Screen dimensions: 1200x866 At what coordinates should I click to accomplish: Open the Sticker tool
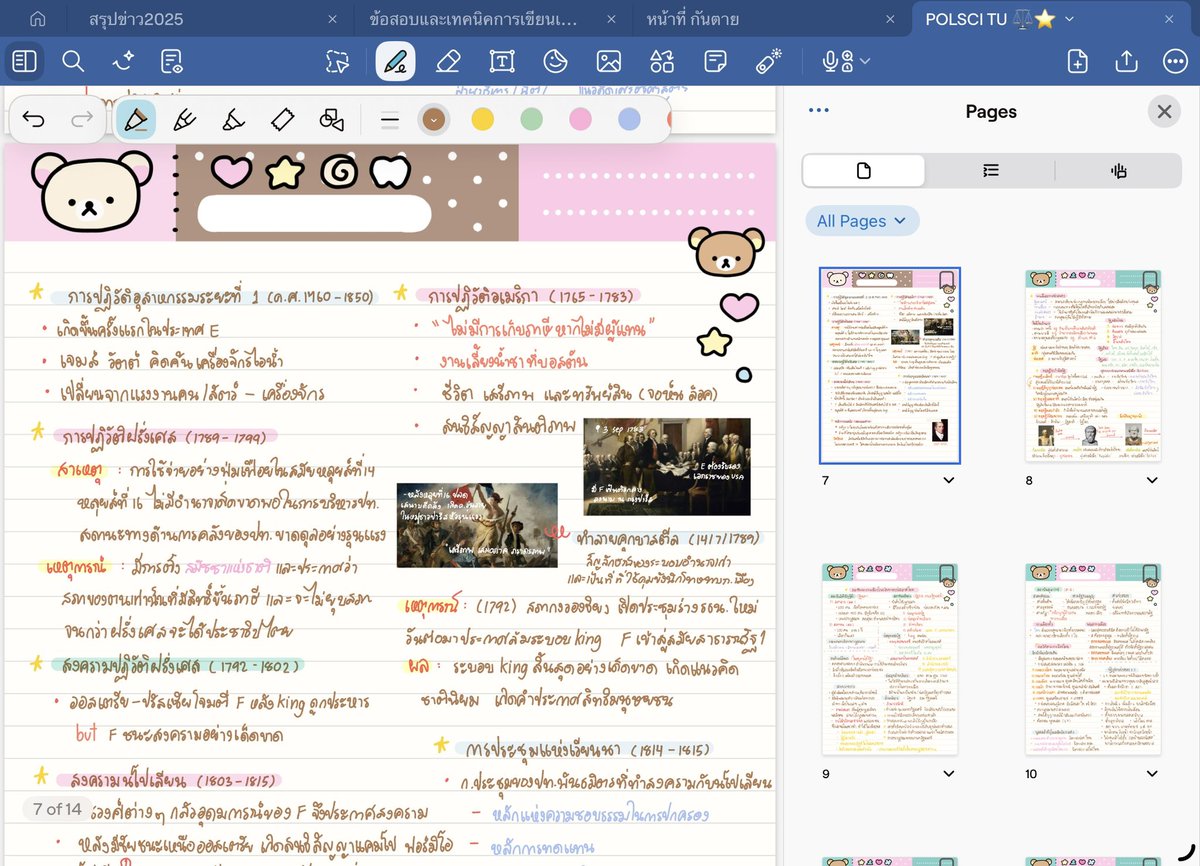pyautogui.click(x=554, y=62)
